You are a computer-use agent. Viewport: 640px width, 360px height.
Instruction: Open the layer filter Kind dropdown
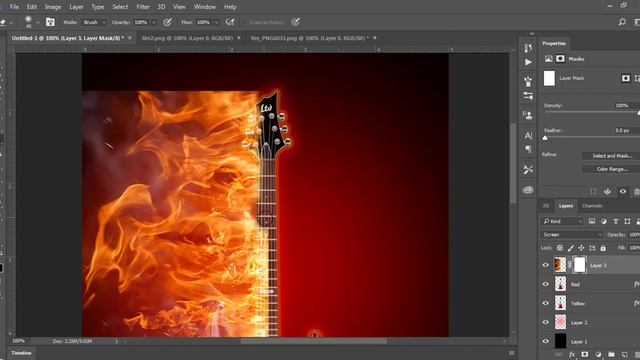point(562,221)
